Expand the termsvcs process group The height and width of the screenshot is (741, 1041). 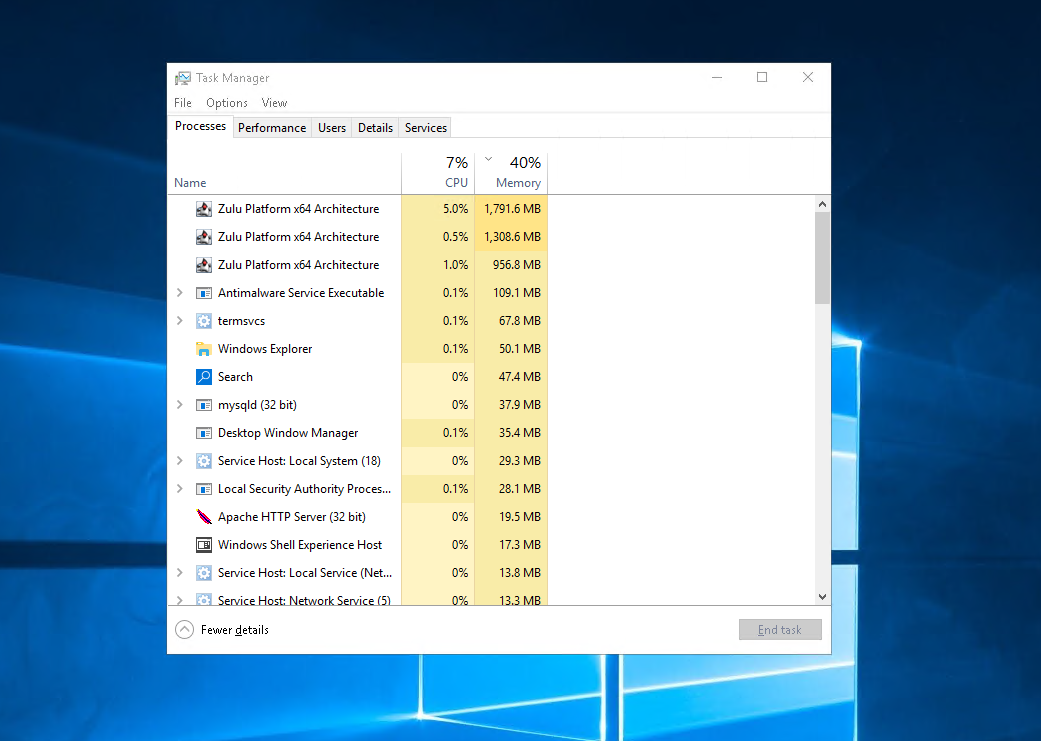point(179,321)
